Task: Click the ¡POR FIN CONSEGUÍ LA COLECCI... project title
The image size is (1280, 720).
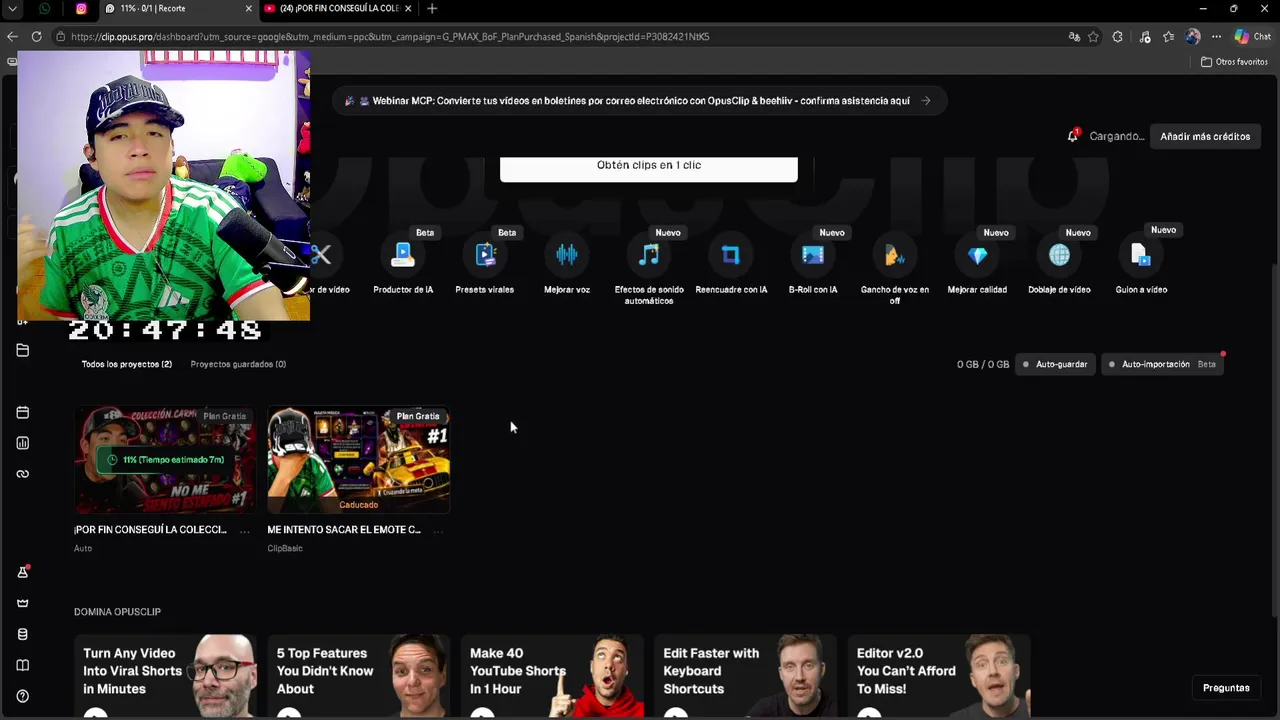Action: pos(150,530)
